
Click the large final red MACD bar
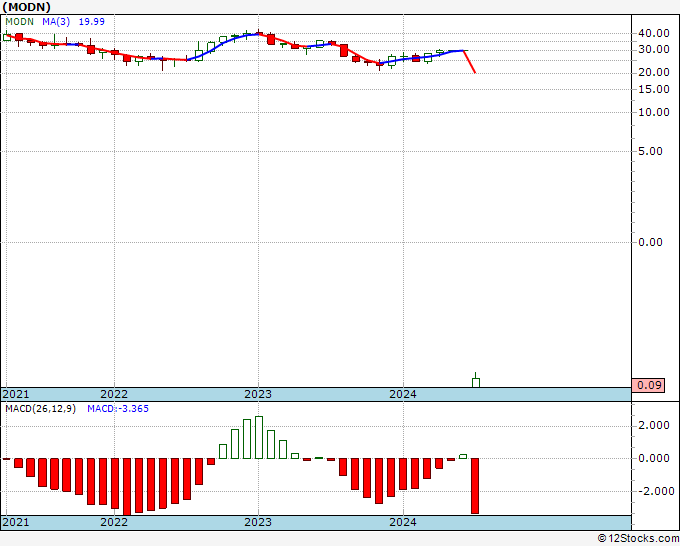[x=475, y=486]
